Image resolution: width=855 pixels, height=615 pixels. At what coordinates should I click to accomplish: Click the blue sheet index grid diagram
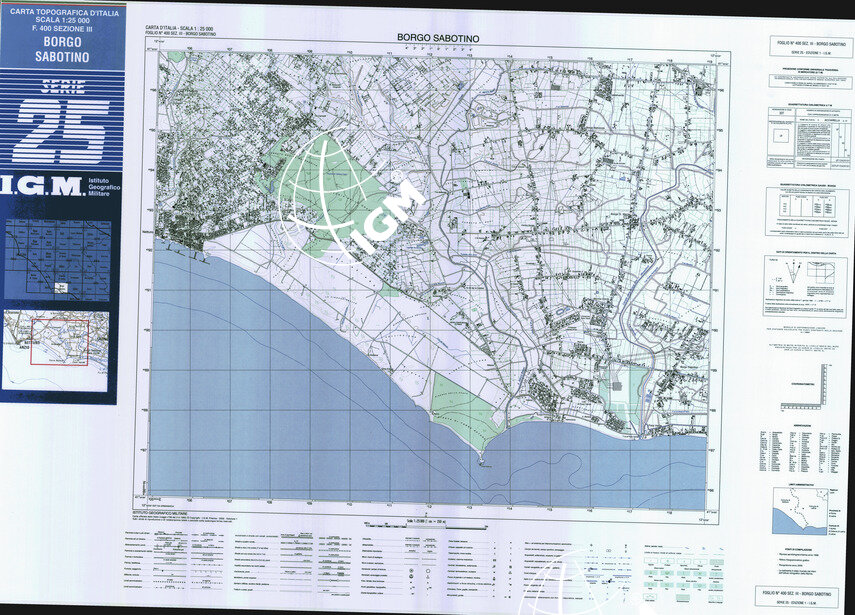coord(56,260)
